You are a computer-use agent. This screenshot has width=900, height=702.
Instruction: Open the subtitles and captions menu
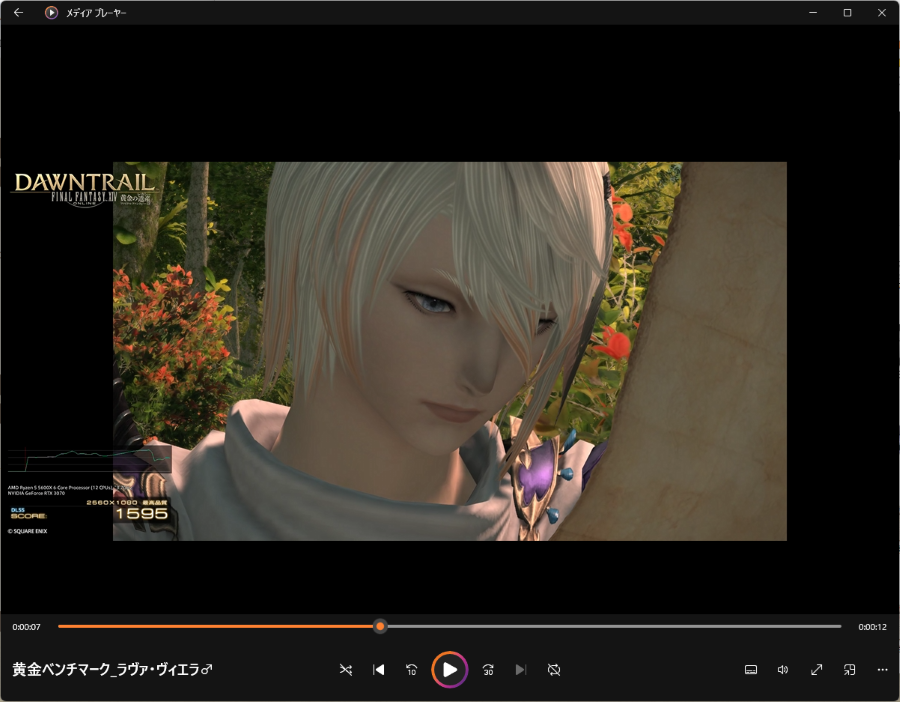click(751, 669)
